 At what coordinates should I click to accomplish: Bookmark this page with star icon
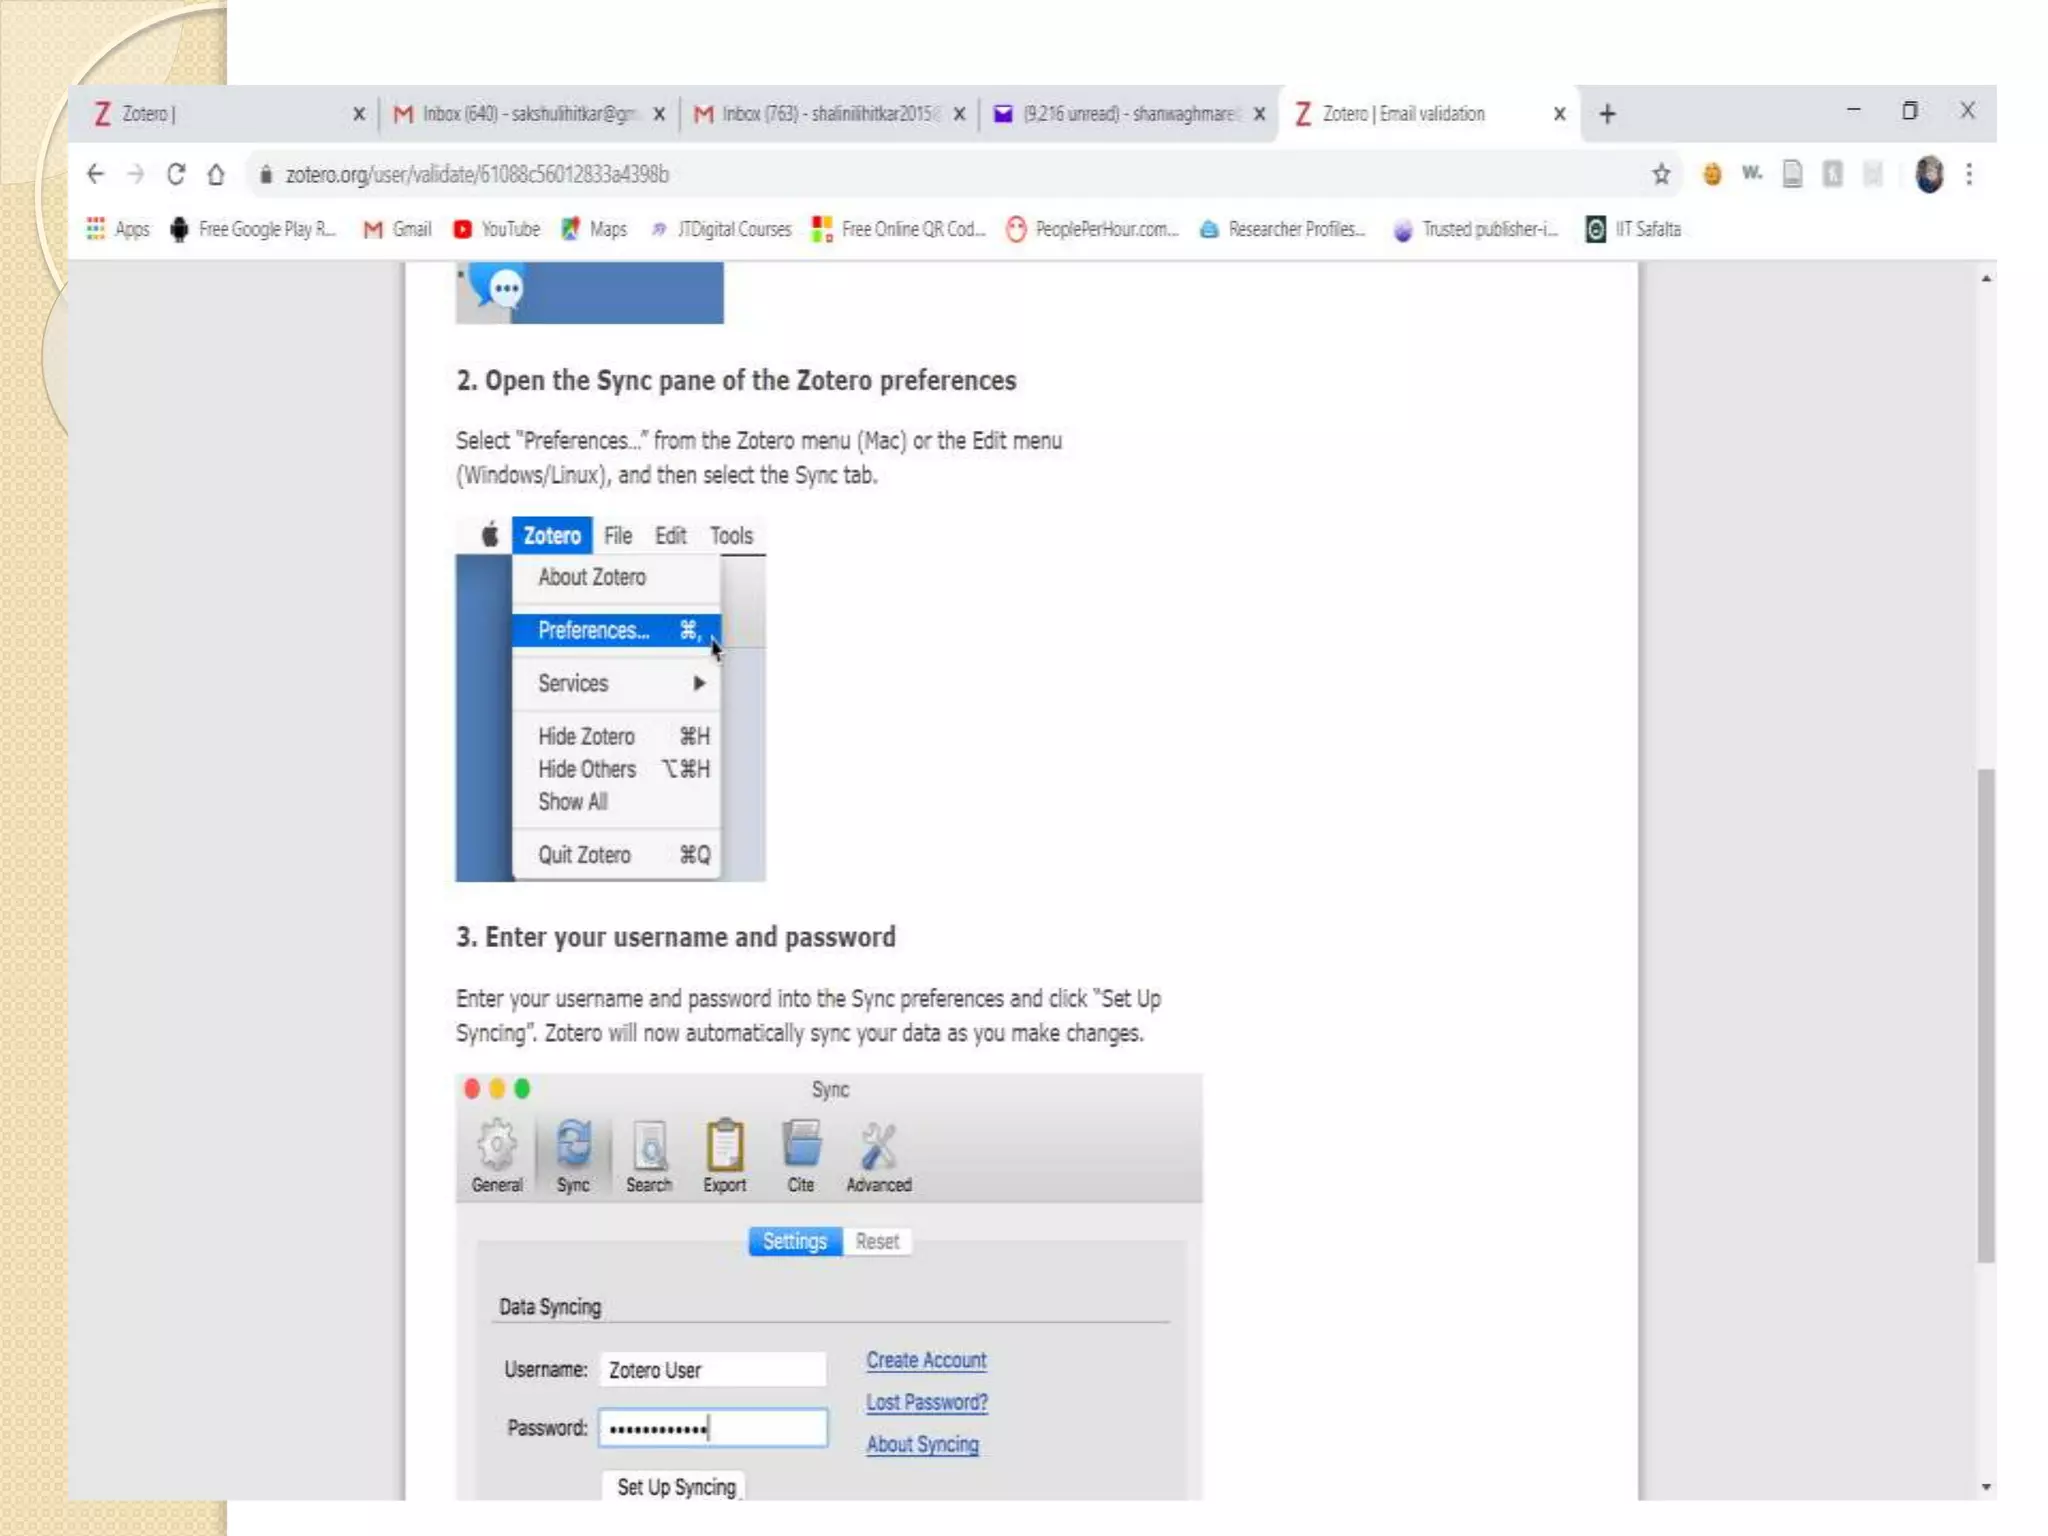[1661, 174]
